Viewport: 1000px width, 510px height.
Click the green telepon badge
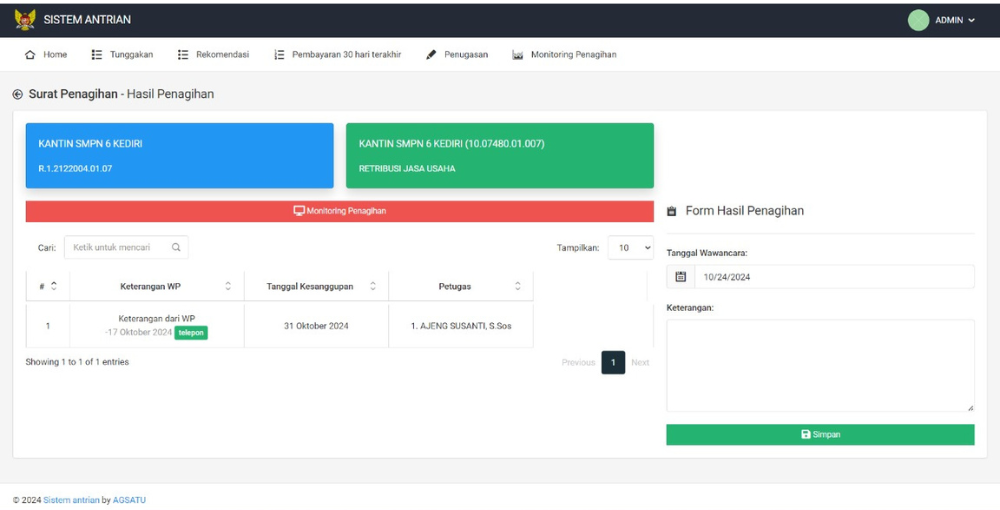point(191,333)
